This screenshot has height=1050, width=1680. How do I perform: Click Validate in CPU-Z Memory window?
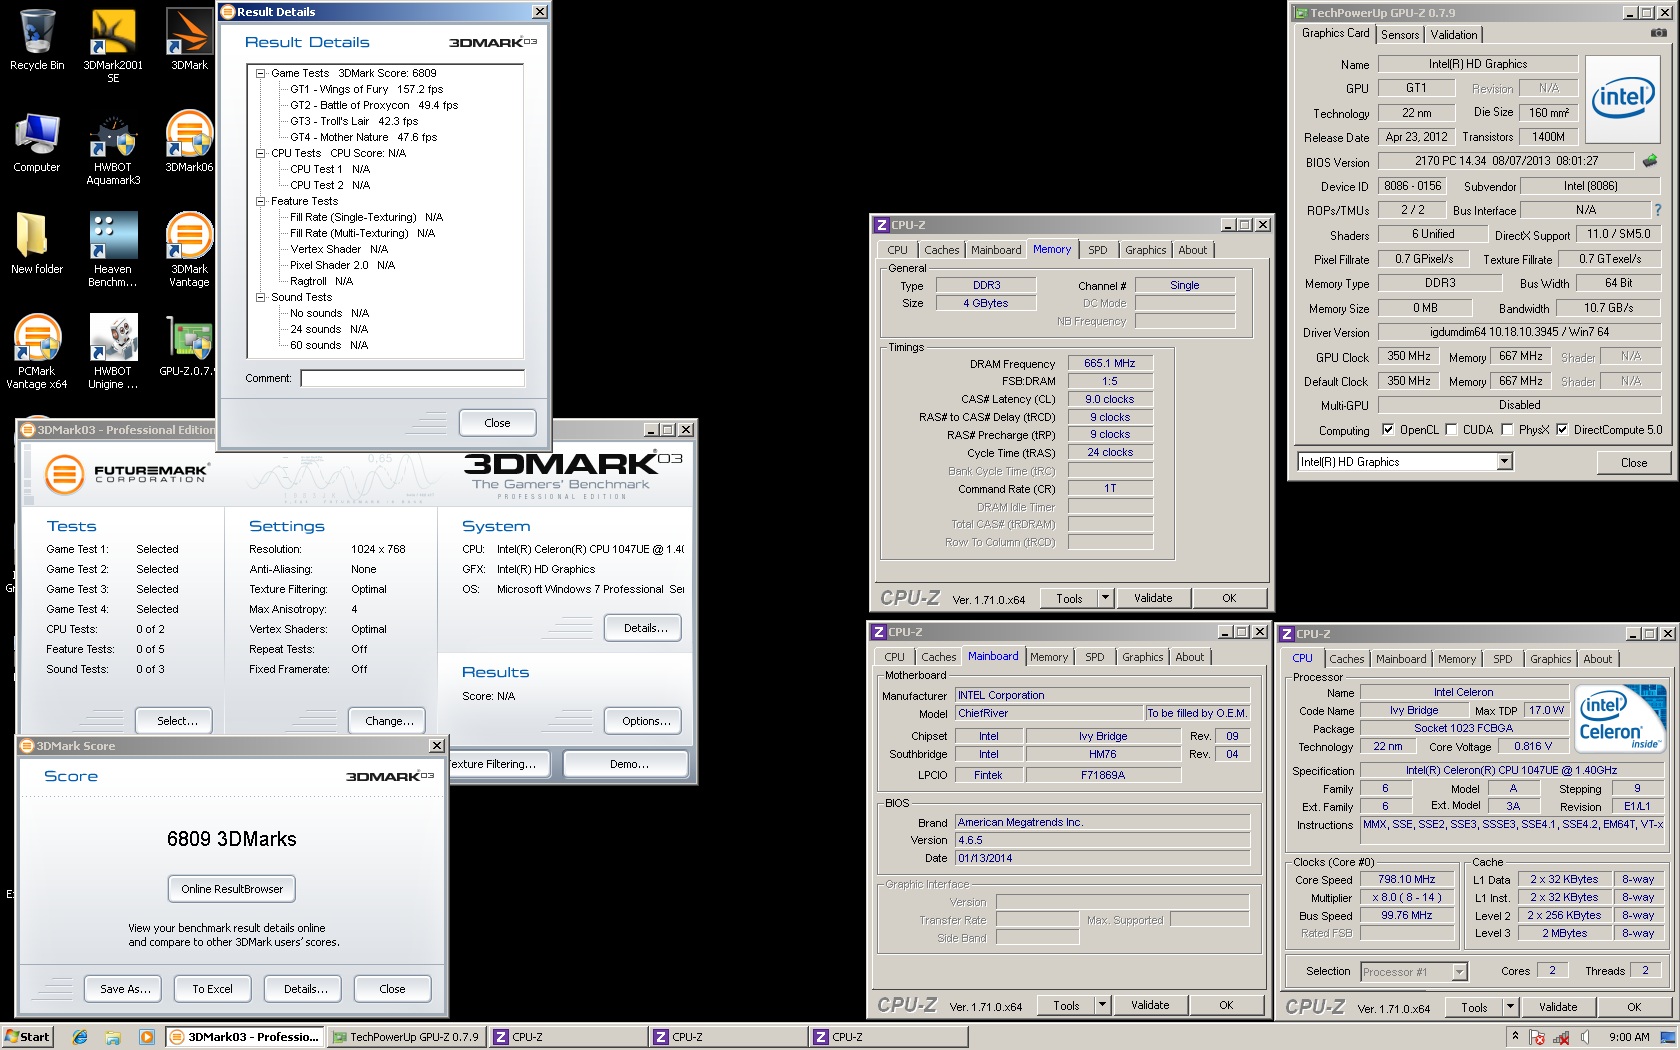point(1152,598)
